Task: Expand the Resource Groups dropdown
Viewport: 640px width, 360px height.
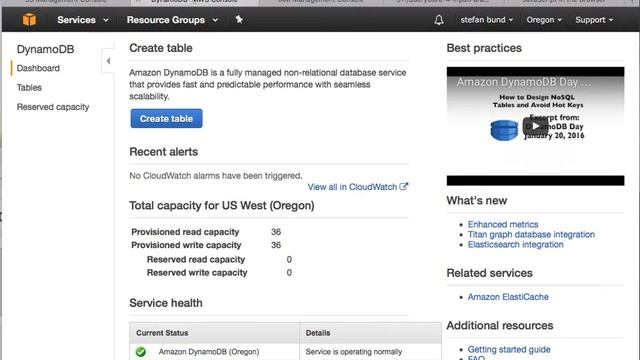Action: (172, 20)
